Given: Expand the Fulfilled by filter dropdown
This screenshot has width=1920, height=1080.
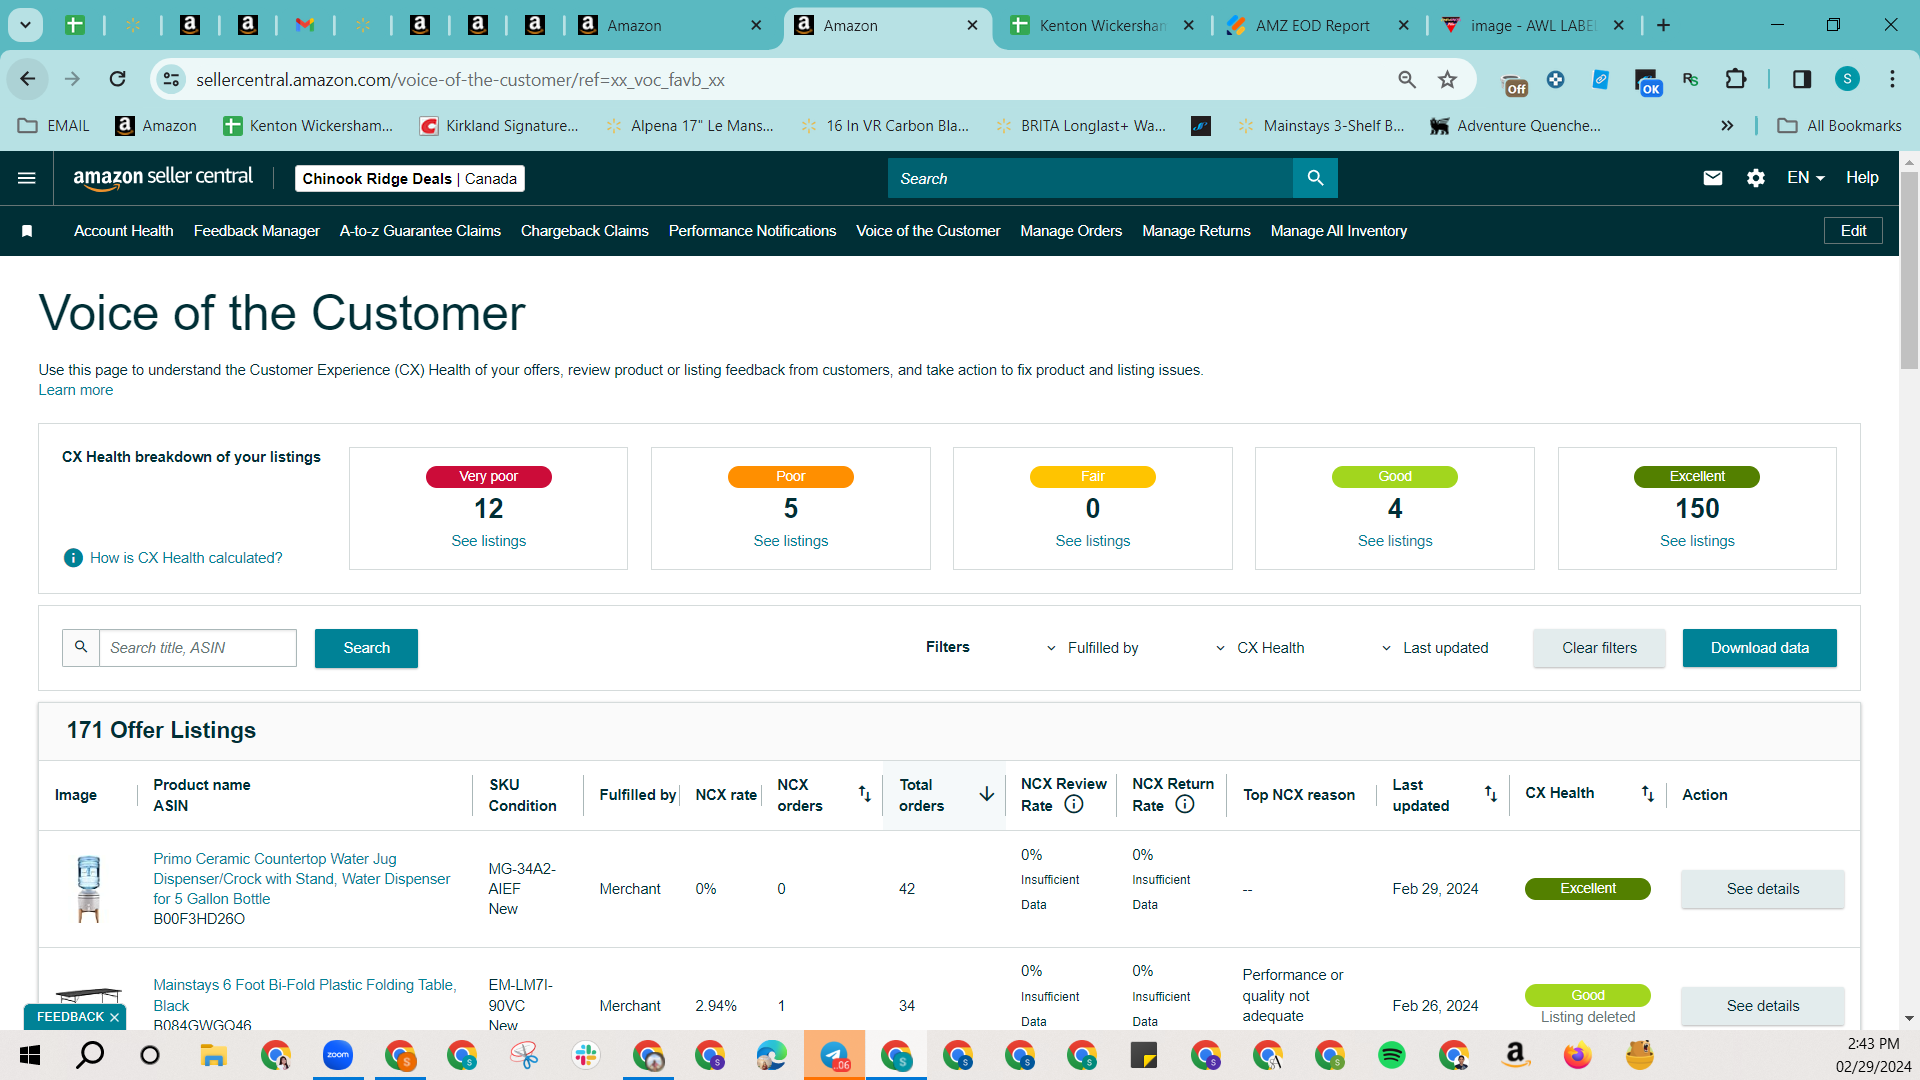Looking at the screenshot, I should pos(1092,648).
